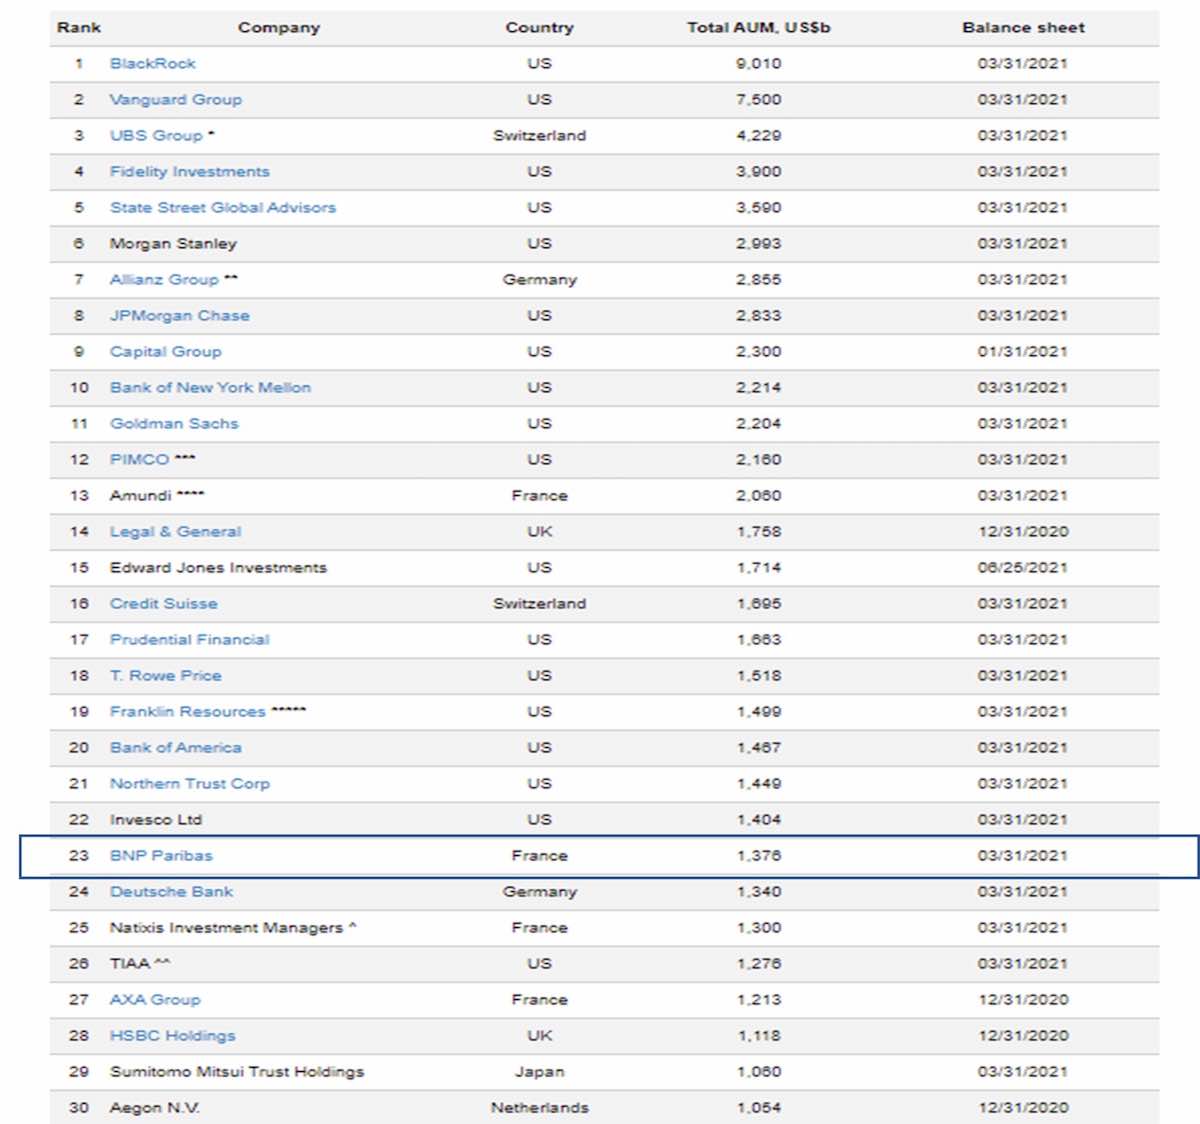Select the Balance sheet column header
Screen dimensions: 1200x1124
(x=1023, y=27)
